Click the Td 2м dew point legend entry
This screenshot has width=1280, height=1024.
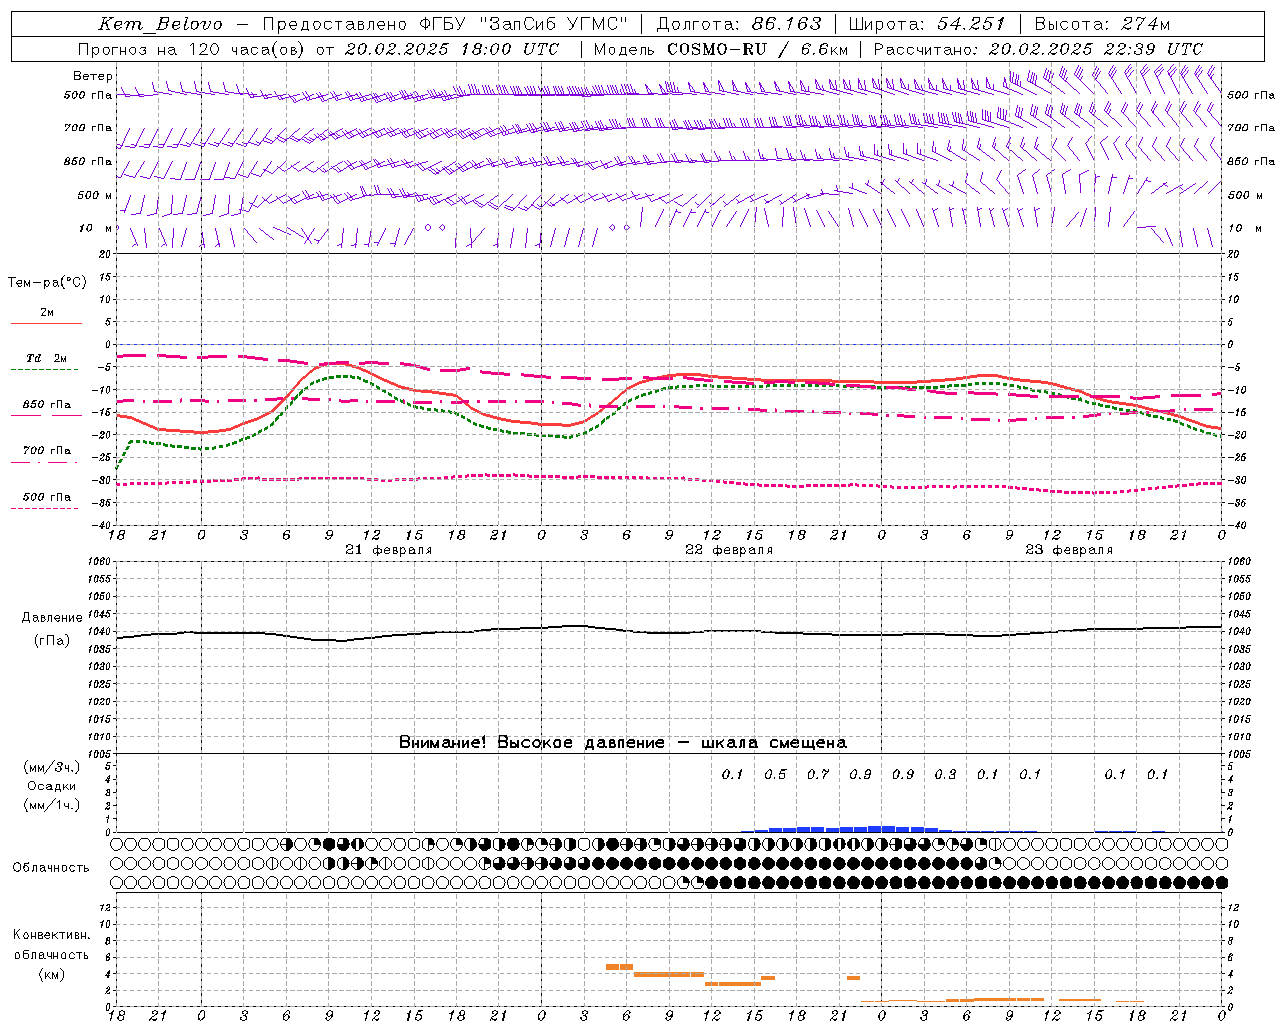[x=47, y=358]
